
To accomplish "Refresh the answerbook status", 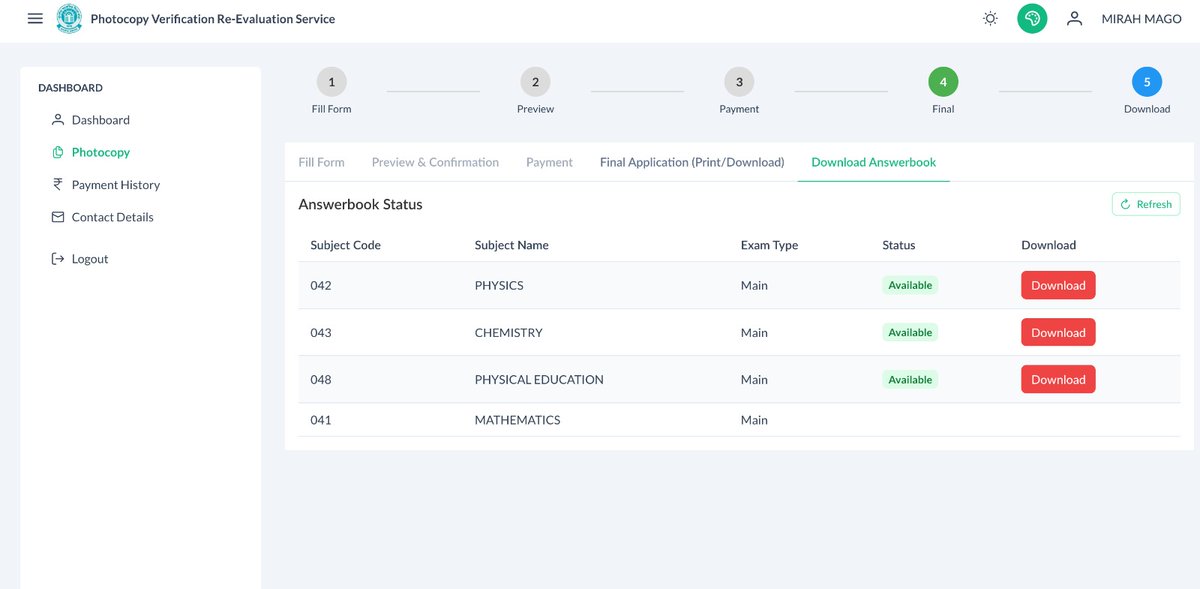I will [1146, 204].
